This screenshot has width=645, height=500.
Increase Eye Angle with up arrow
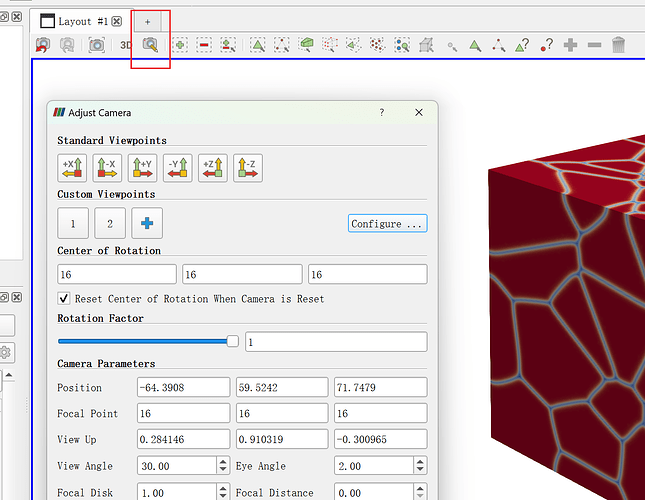[x=420, y=461]
